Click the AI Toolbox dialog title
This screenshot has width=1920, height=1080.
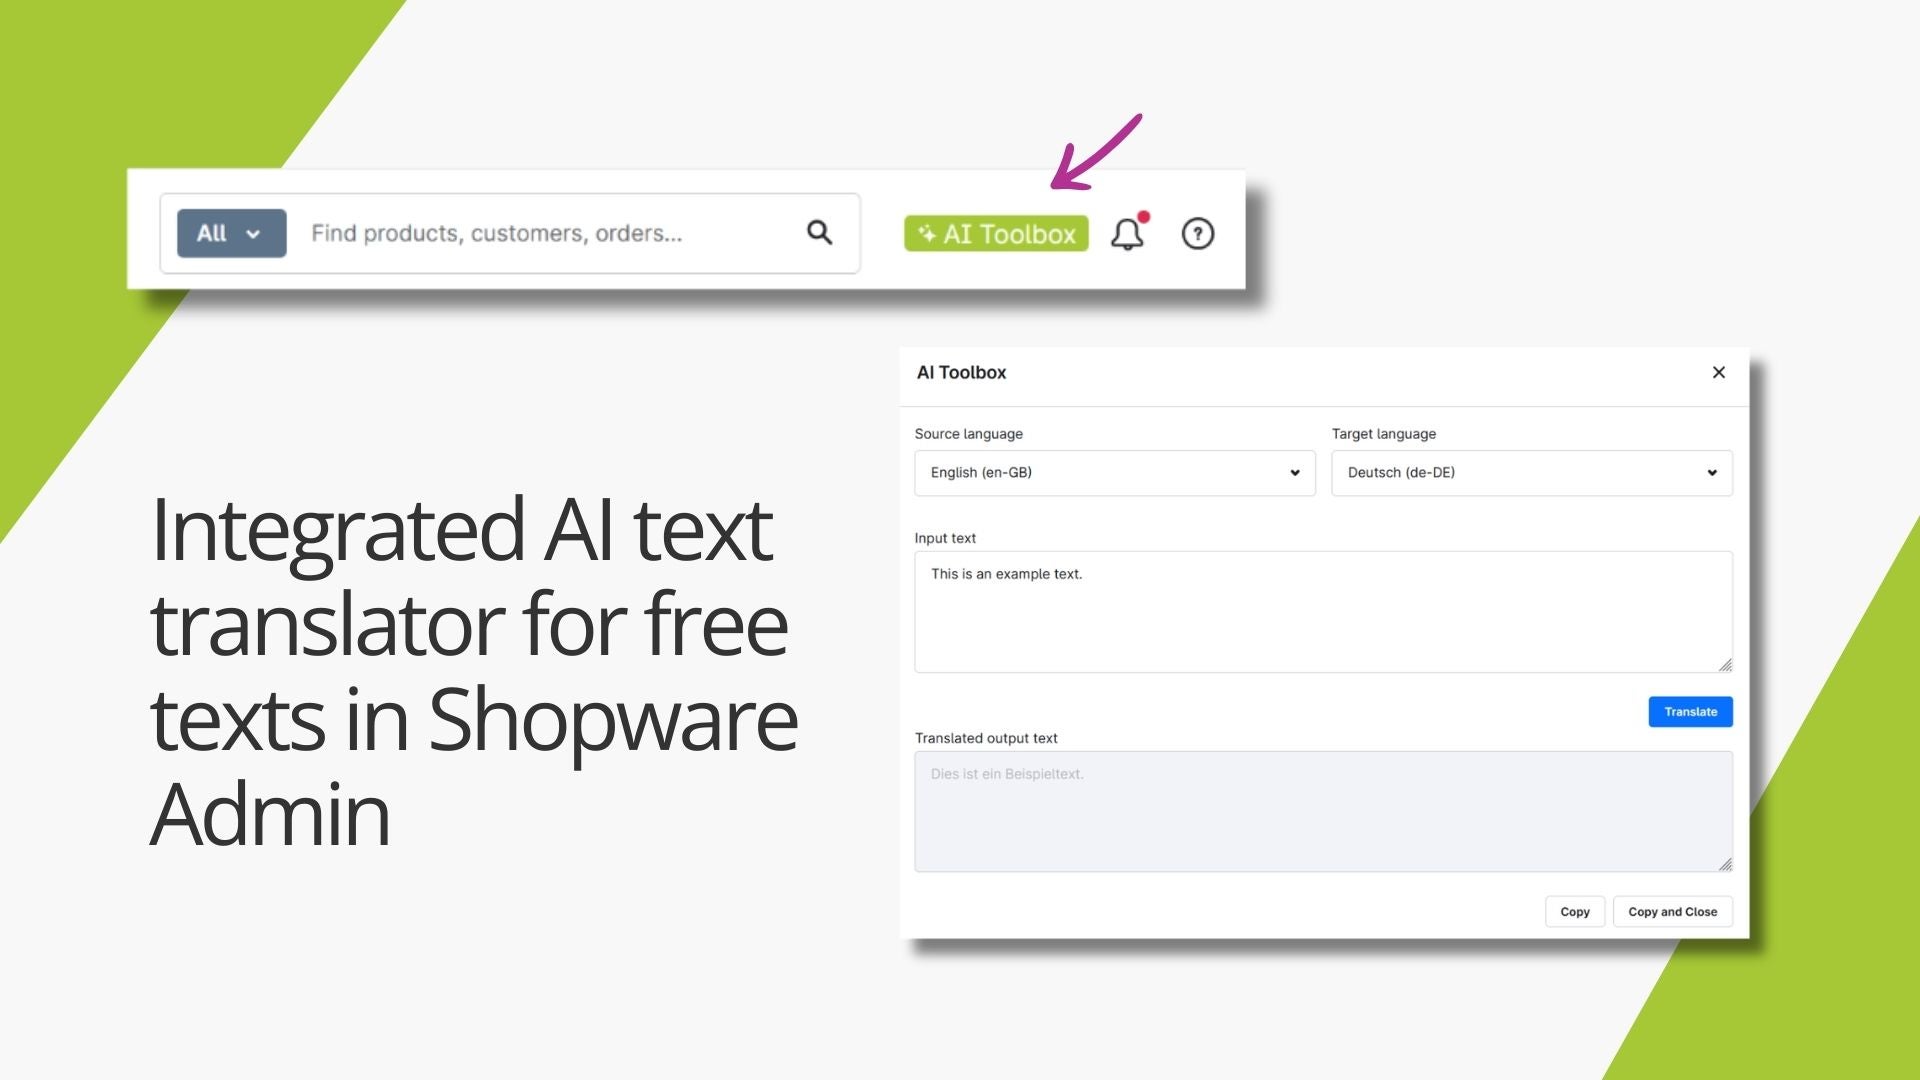[961, 372]
